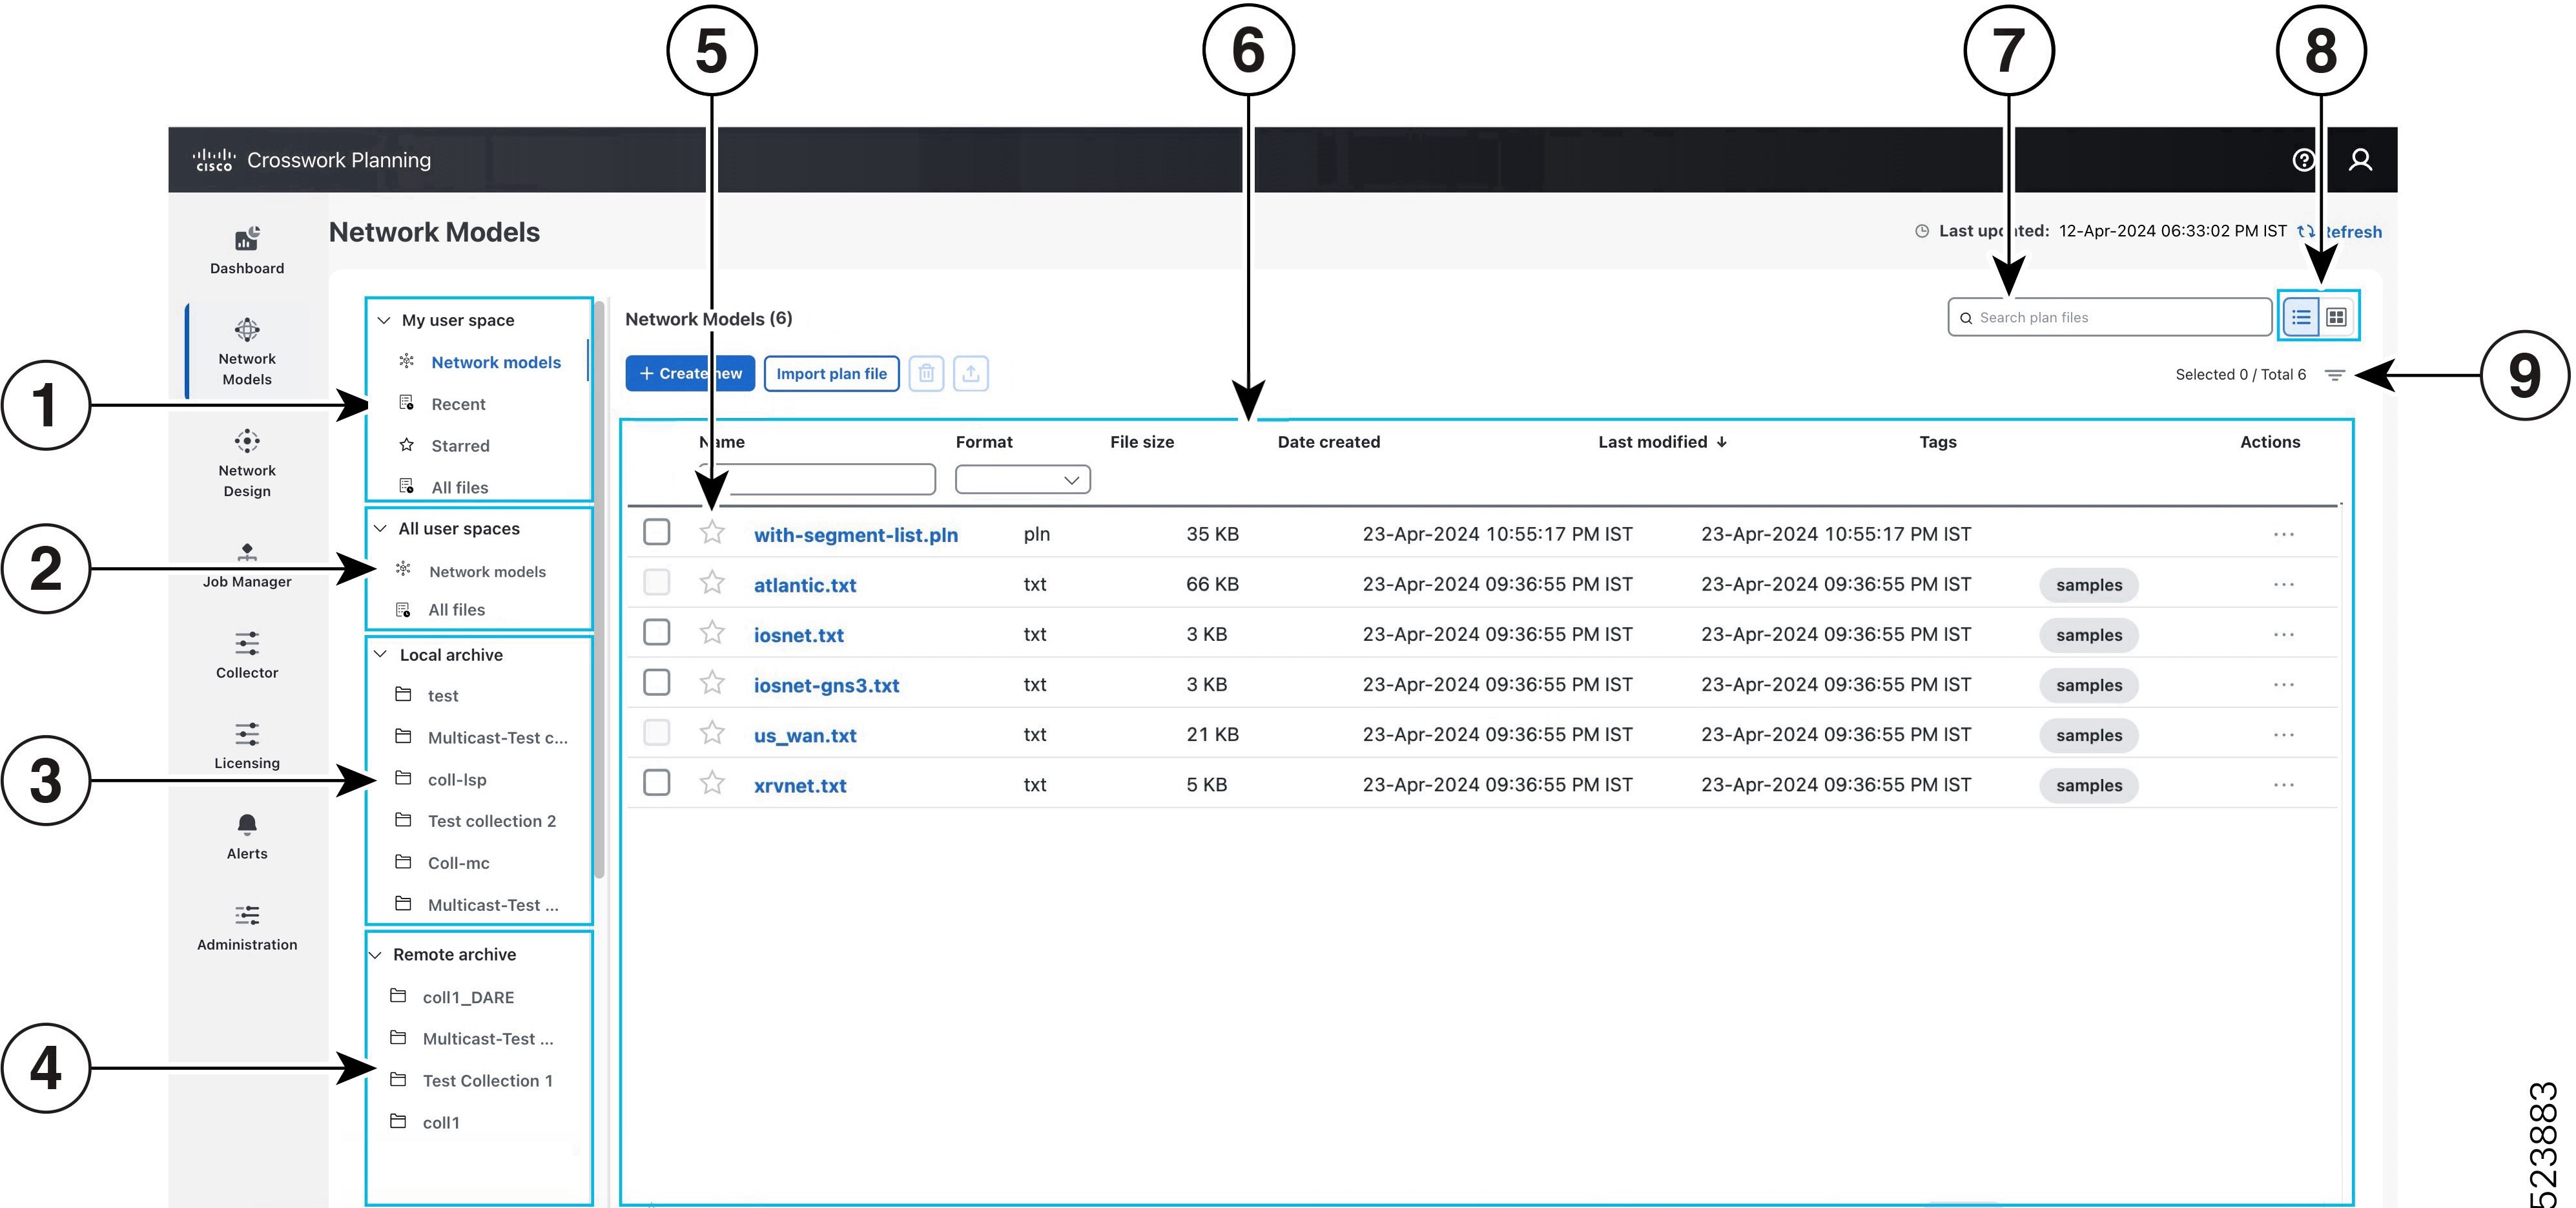
Task: Click the Refresh link
Action: (x=2340, y=232)
